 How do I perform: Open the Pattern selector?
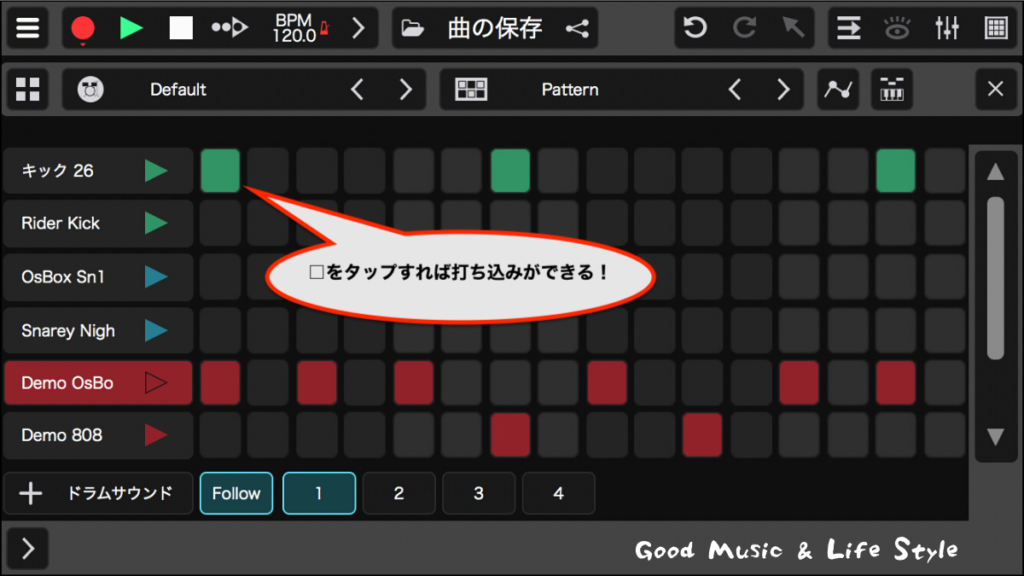569,89
